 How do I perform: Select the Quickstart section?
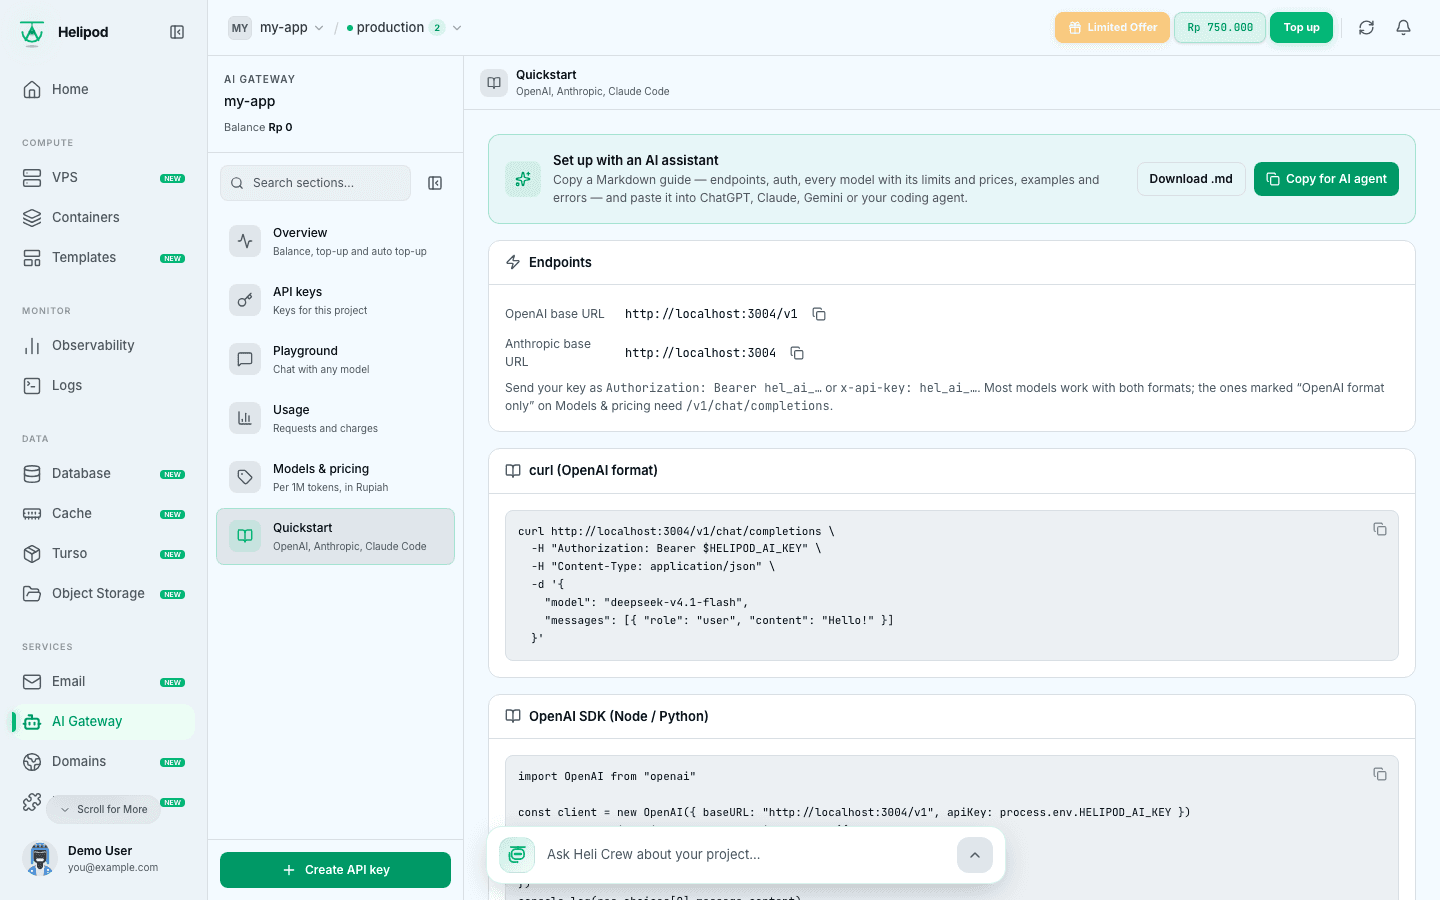click(x=335, y=536)
